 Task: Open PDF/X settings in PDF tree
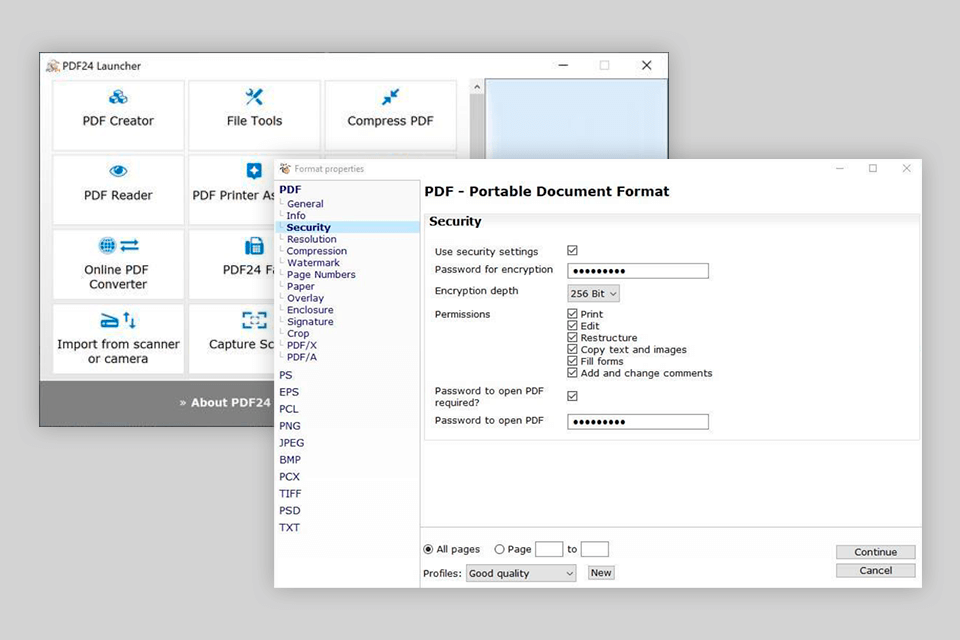pyautogui.click(x=302, y=345)
